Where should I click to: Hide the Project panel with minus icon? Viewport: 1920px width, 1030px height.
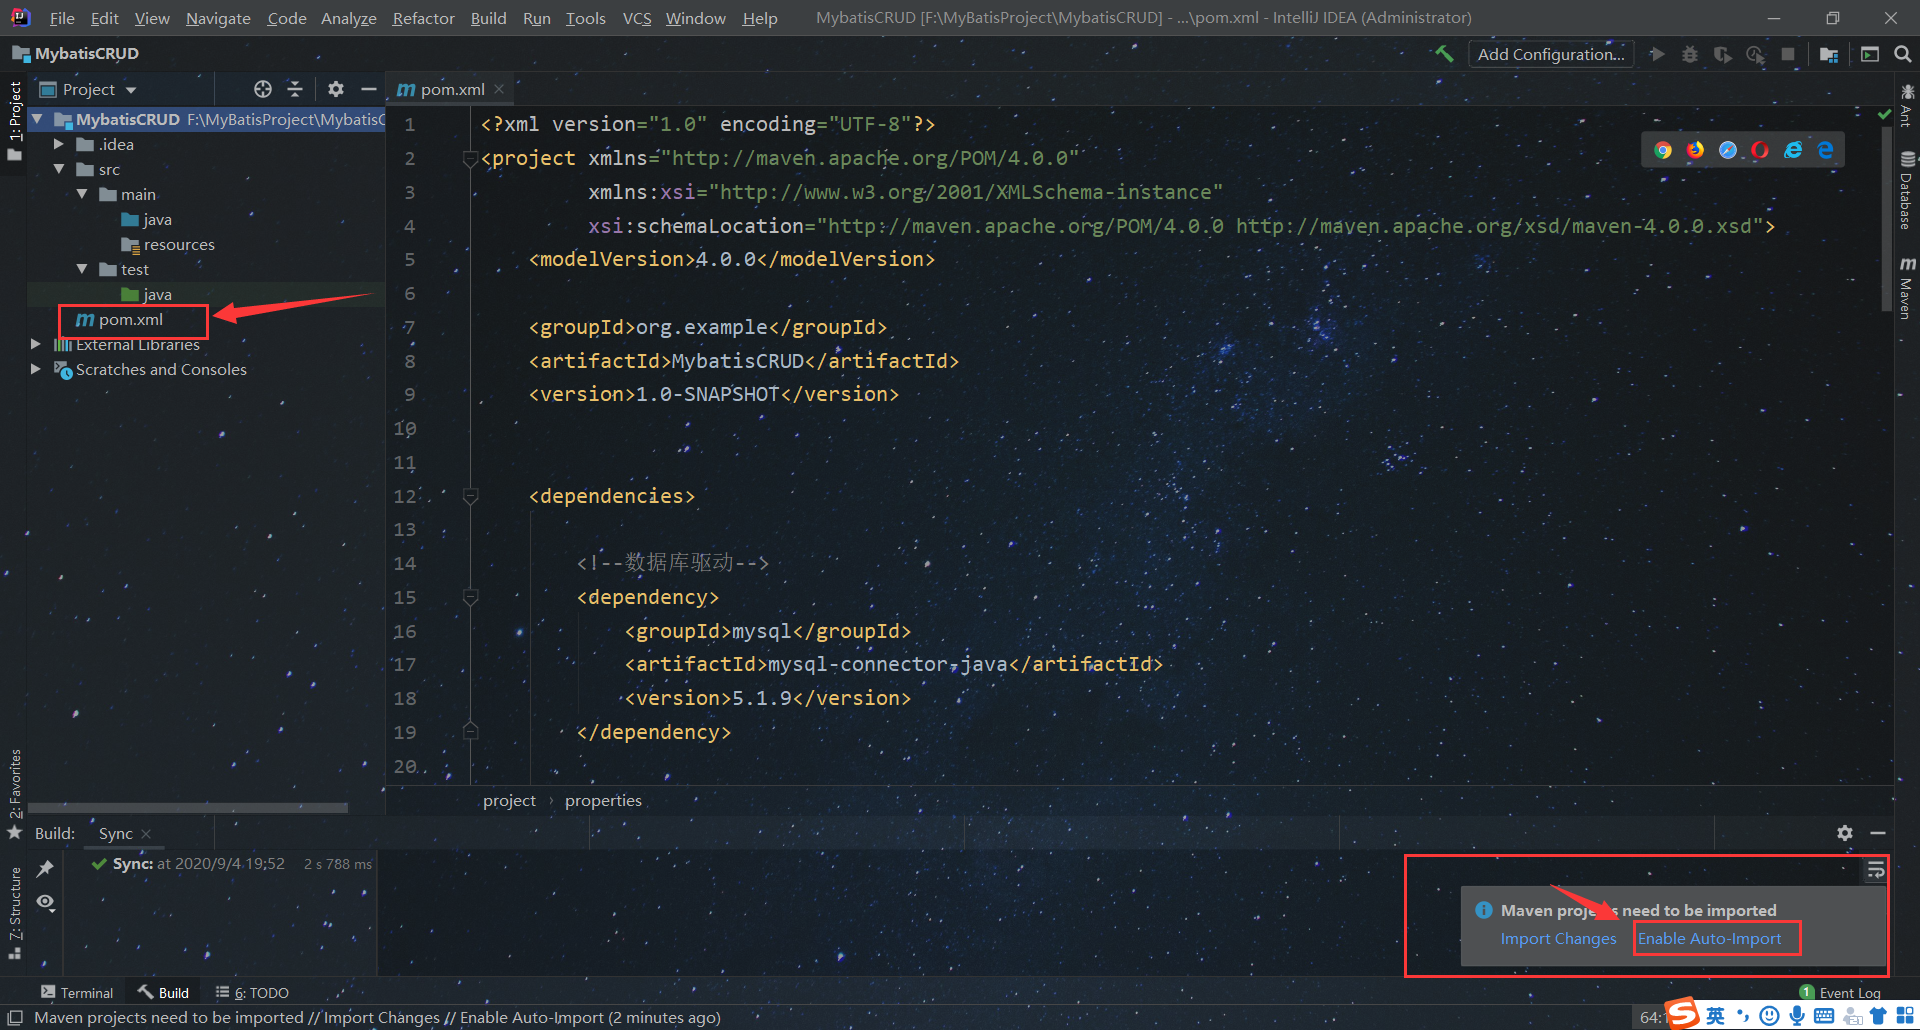pos(368,89)
